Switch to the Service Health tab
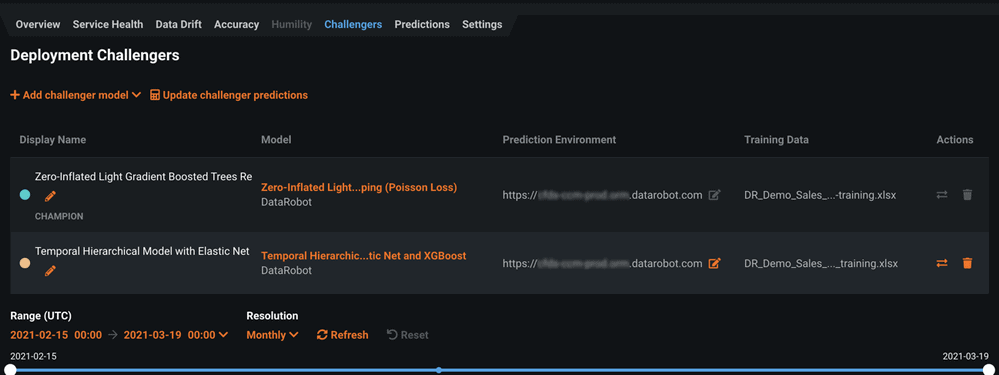This screenshot has width=999, height=375. click(108, 24)
